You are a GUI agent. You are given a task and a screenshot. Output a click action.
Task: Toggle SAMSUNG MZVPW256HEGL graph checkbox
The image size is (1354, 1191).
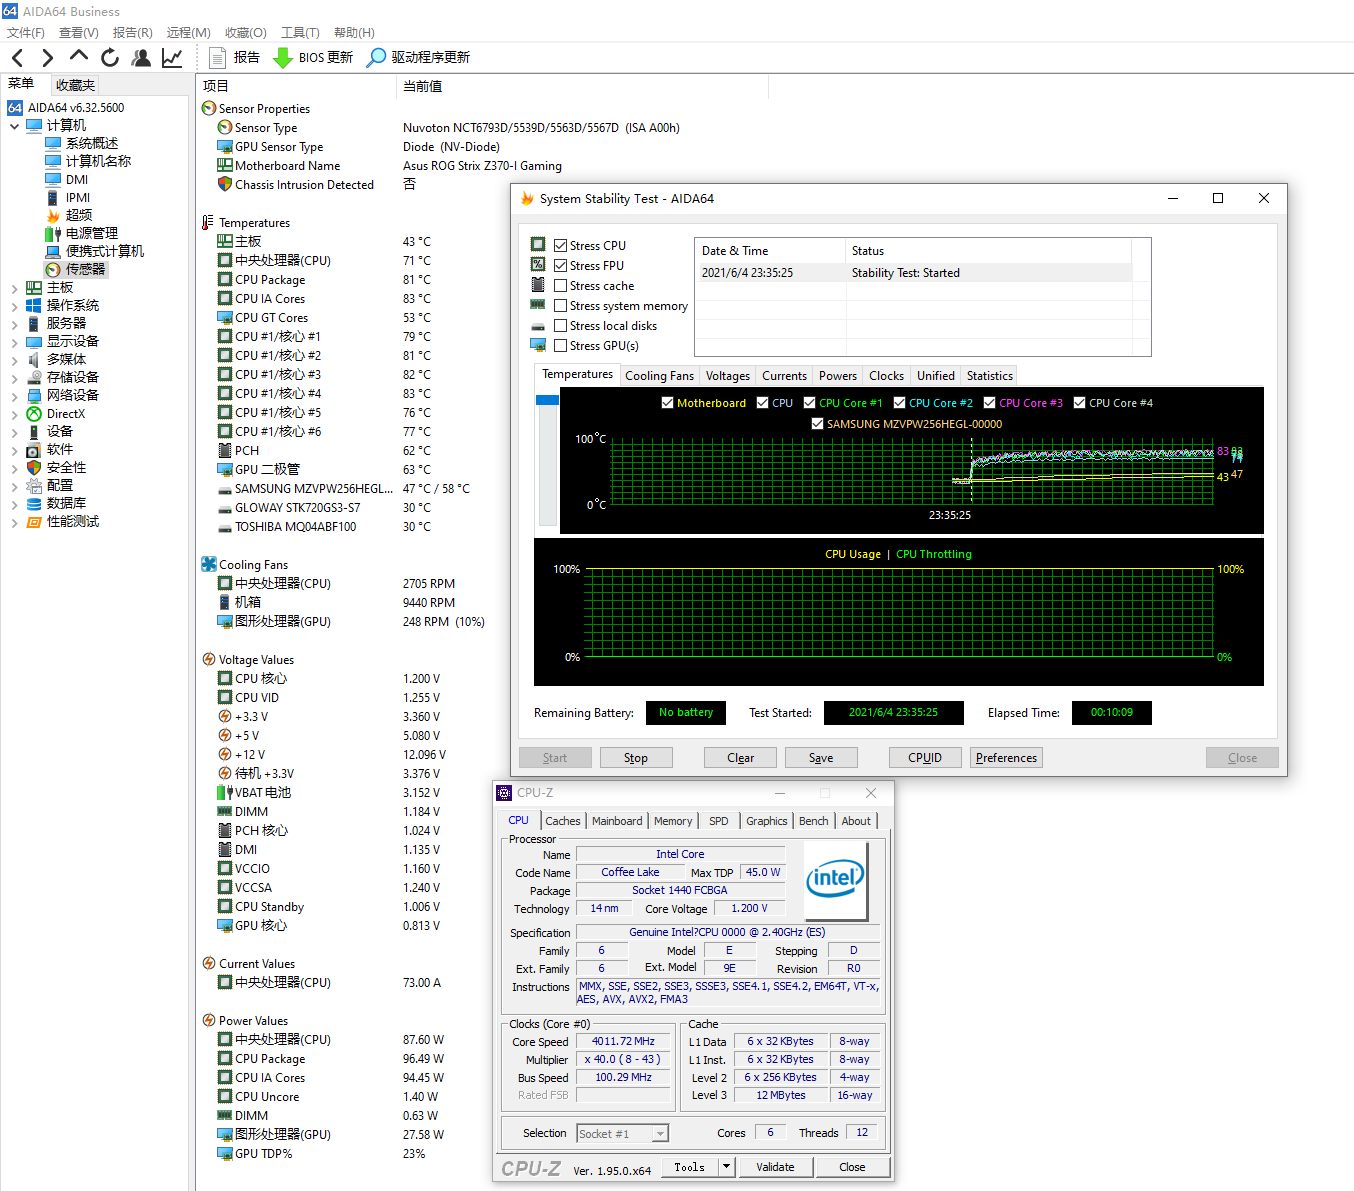[x=817, y=424]
